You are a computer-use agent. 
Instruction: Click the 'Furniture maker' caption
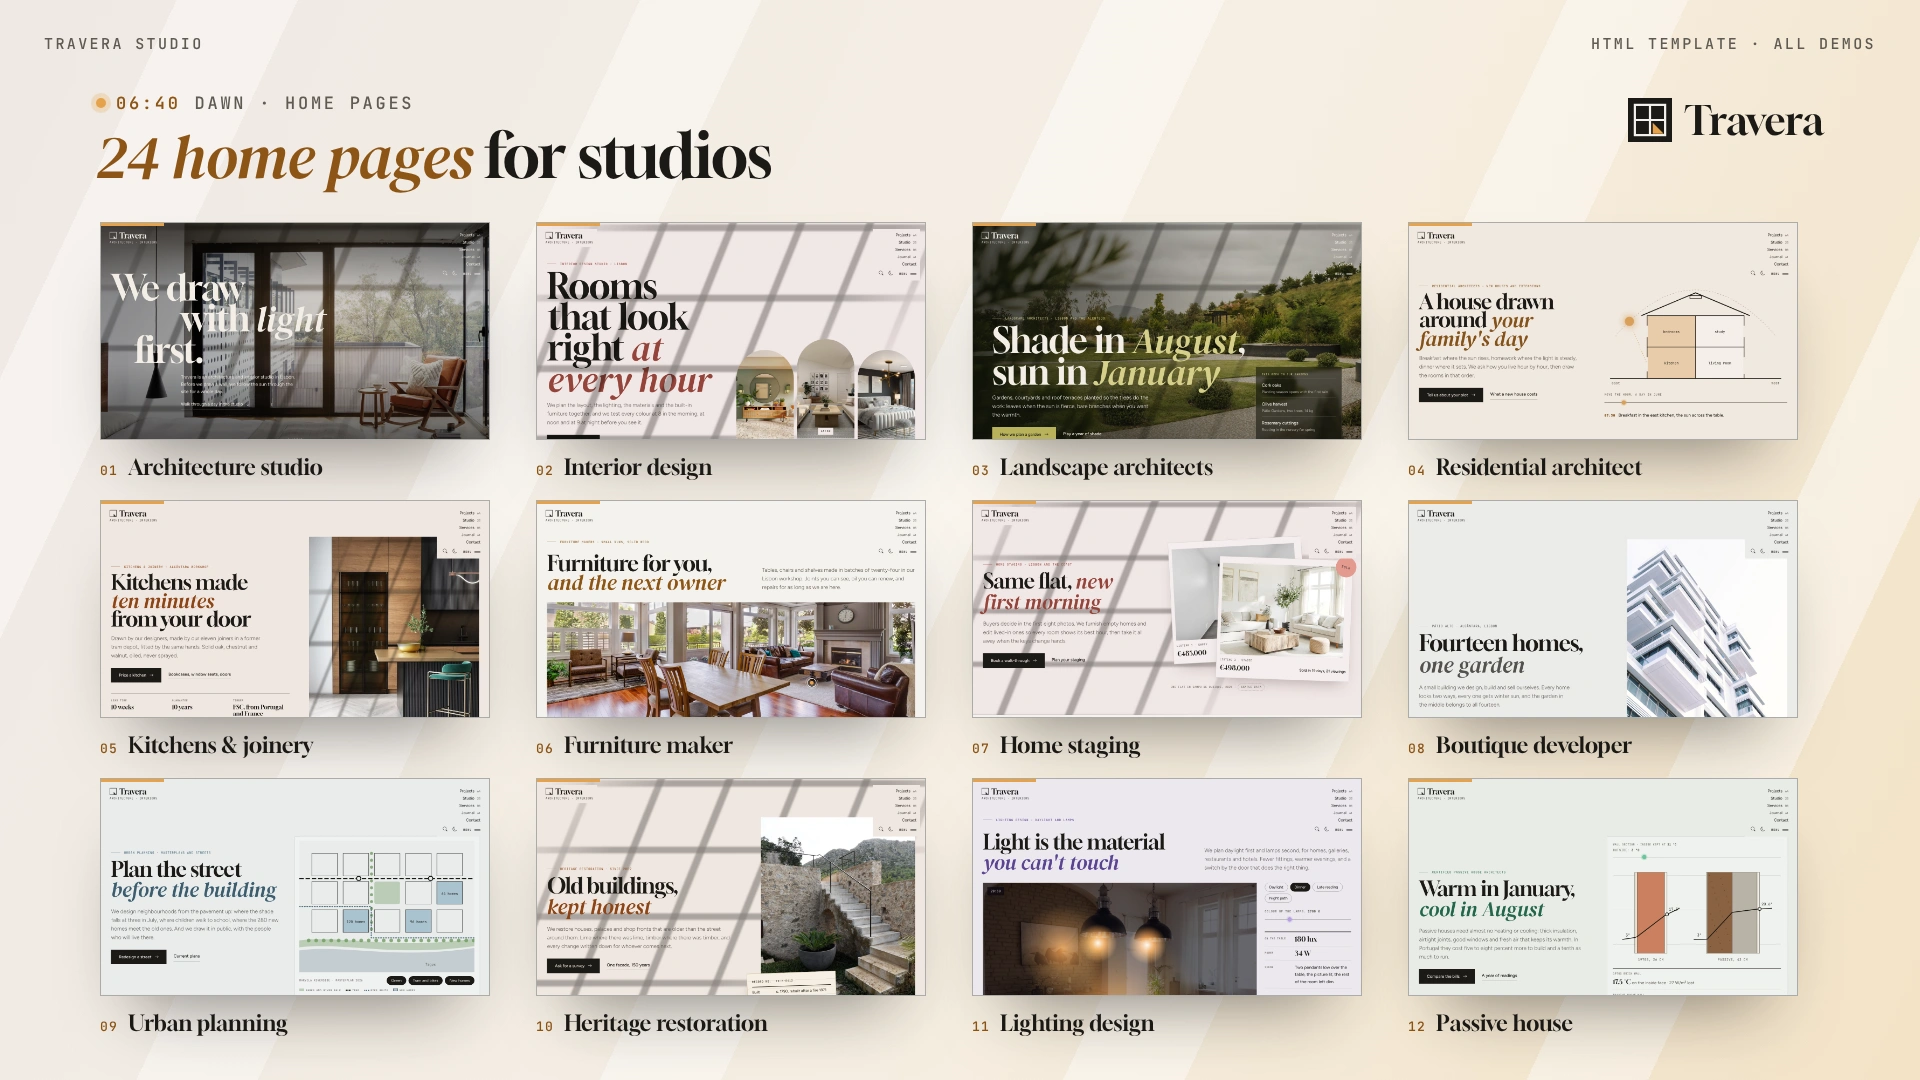click(648, 746)
